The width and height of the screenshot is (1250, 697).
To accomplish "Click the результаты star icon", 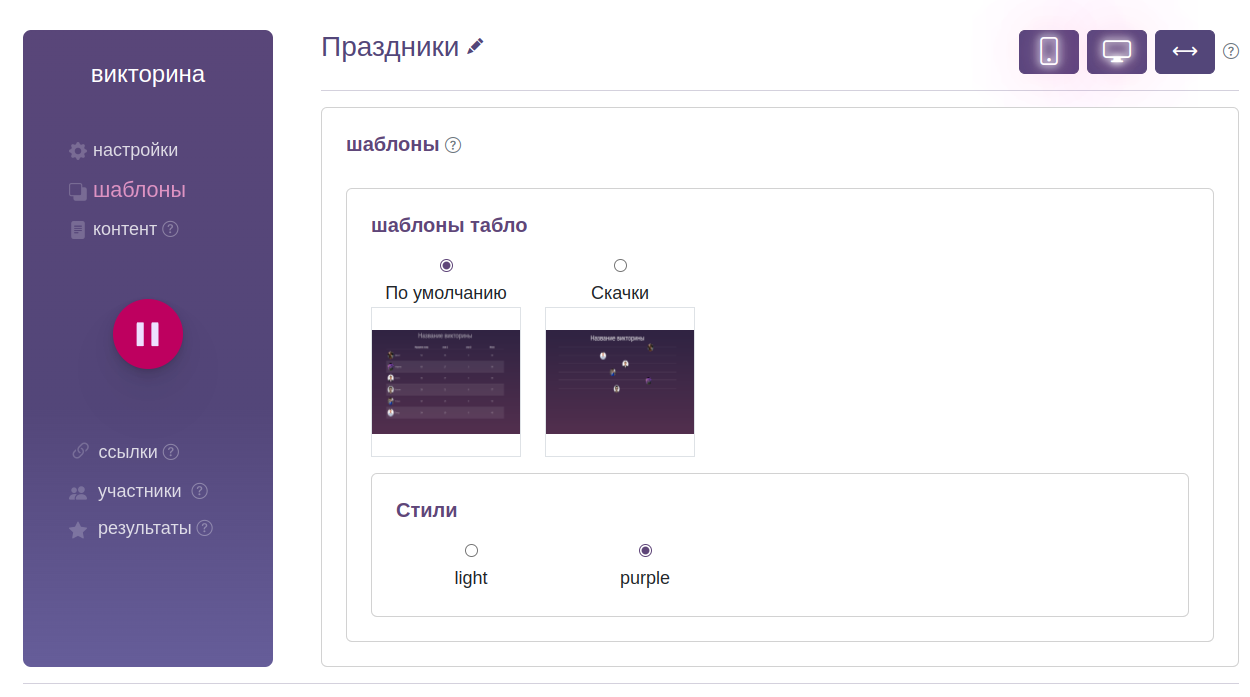I will (78, 530).
